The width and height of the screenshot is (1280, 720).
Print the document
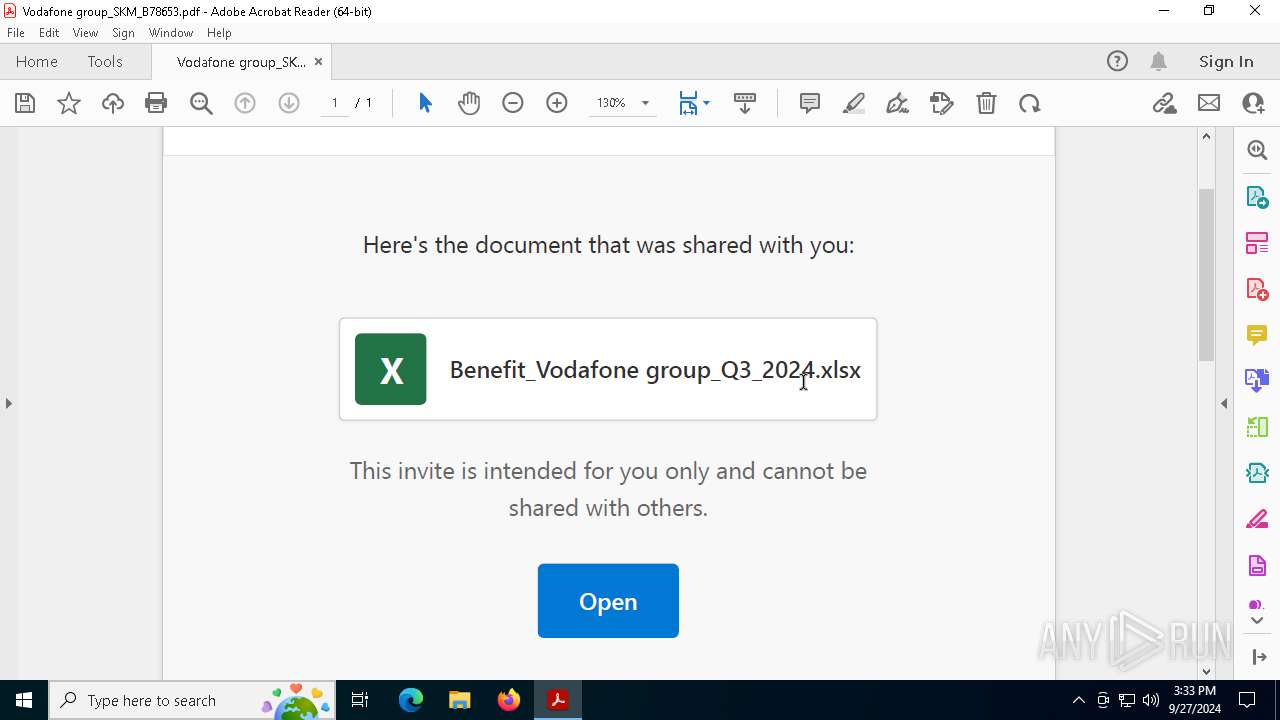[156, 103]
